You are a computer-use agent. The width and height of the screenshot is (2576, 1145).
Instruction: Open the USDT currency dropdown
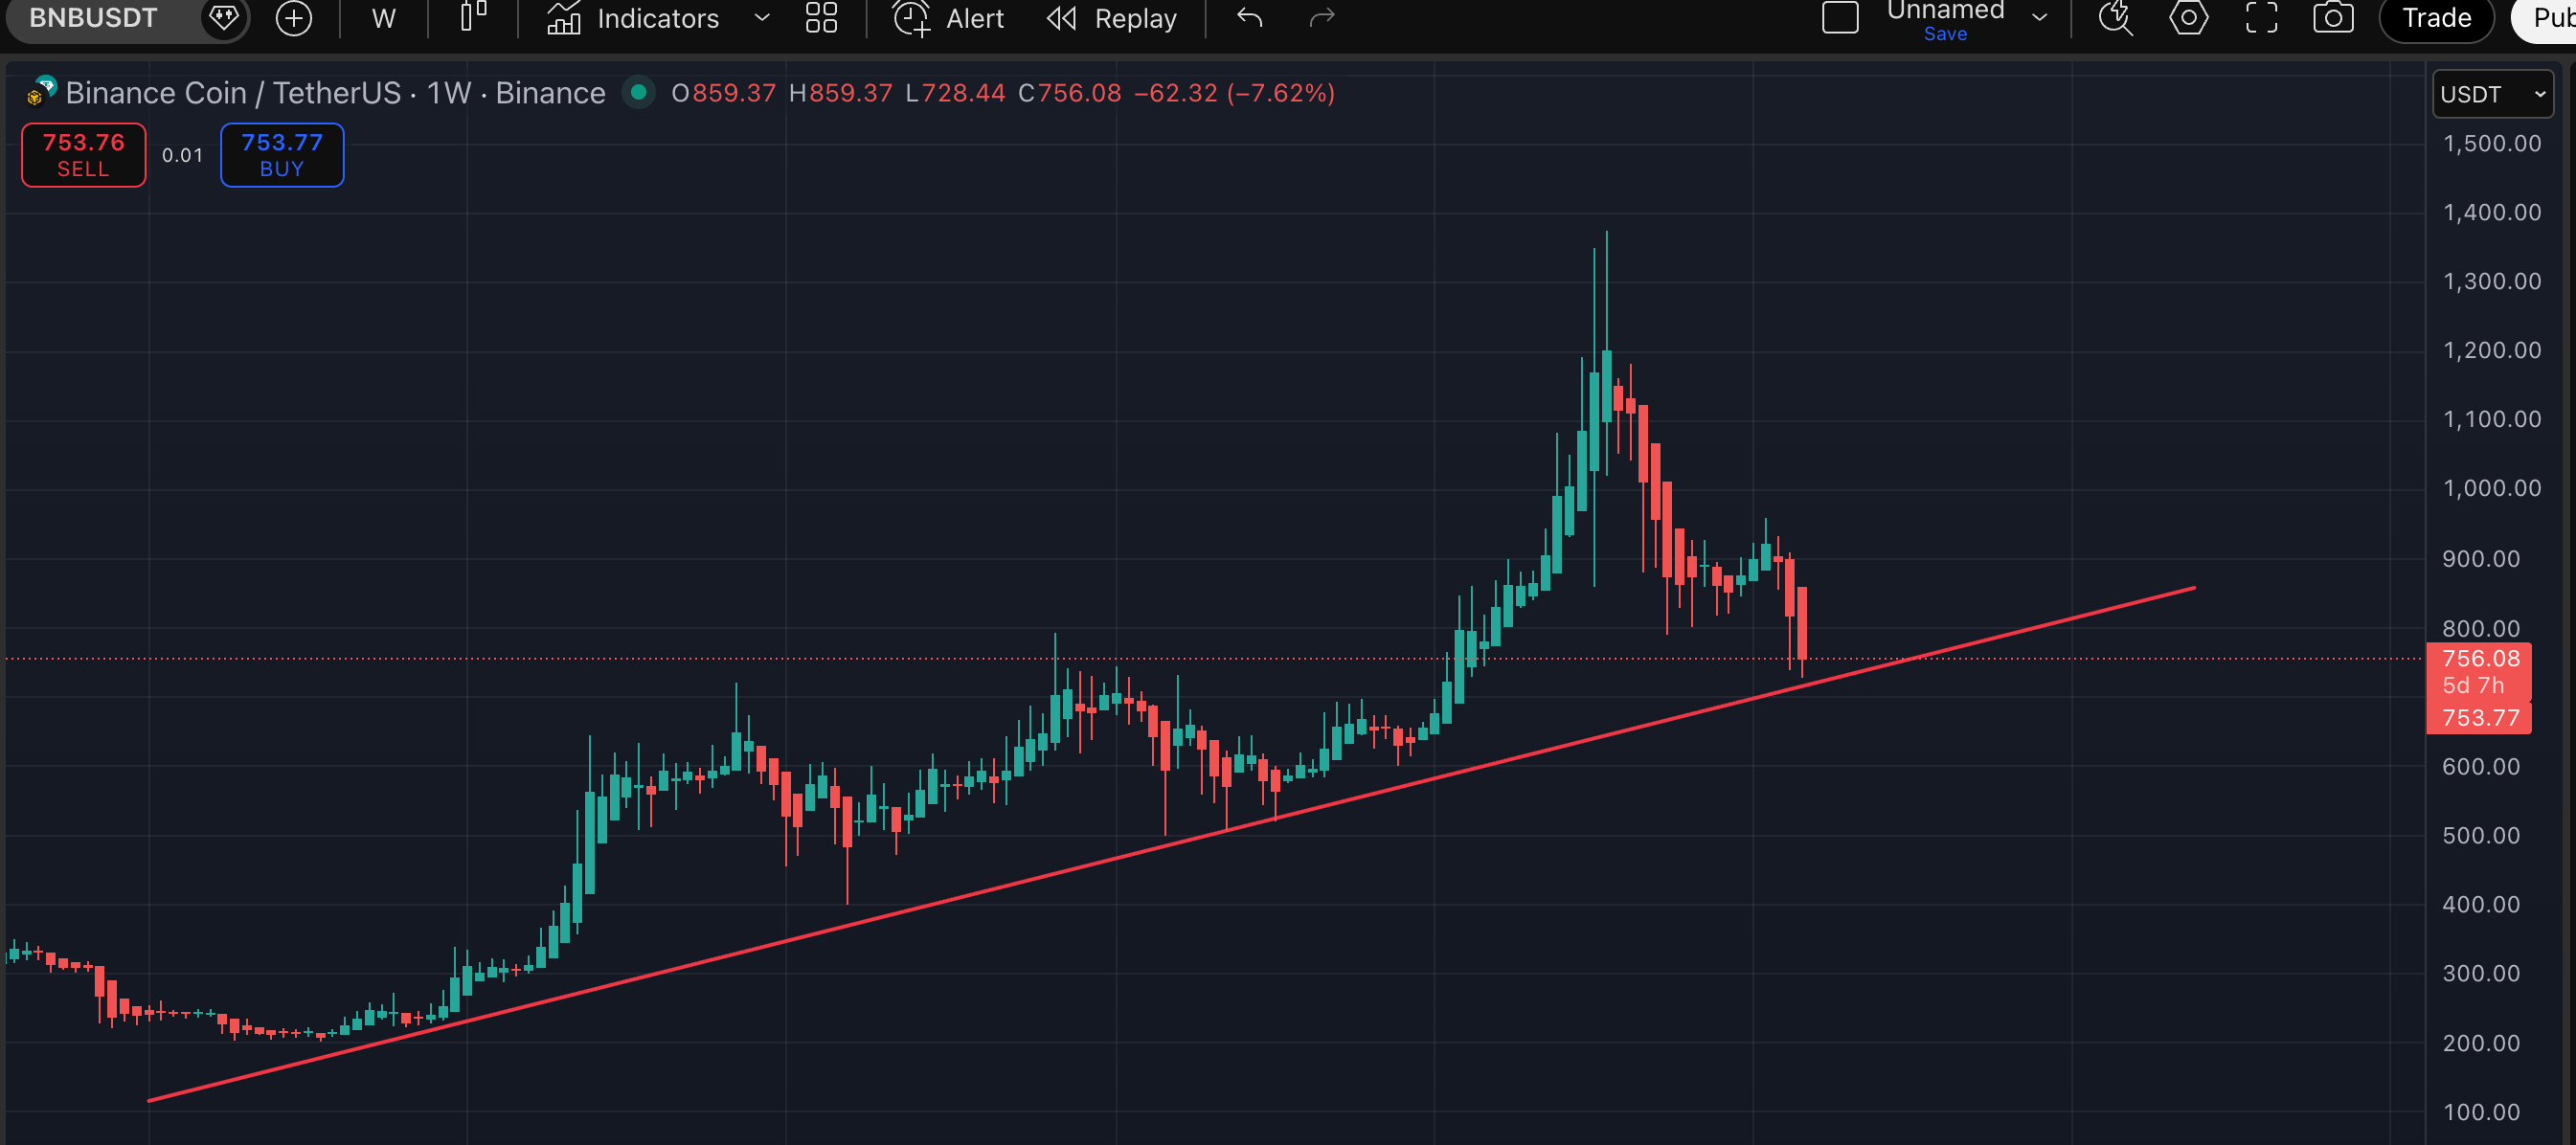pos(2492,94)
